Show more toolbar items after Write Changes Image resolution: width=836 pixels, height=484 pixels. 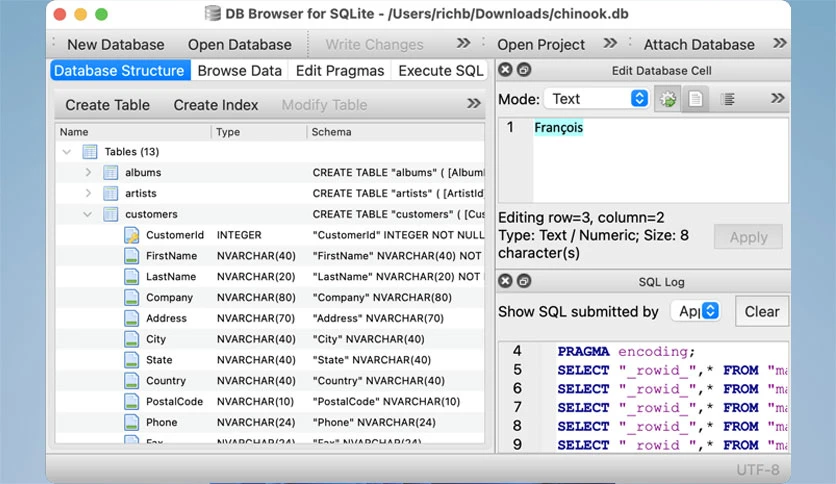point(463,43)
